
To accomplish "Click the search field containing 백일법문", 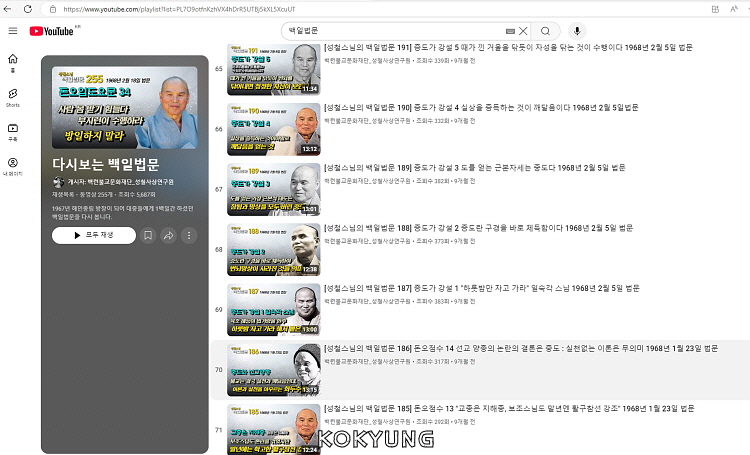I will click(395, 31).
